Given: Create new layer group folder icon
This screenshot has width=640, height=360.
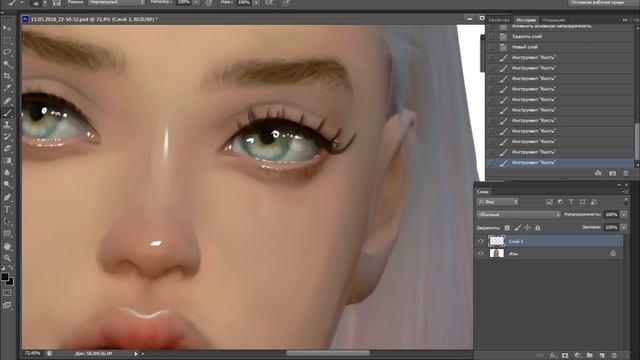Looking at the screenshot, I should coord(590,356).
